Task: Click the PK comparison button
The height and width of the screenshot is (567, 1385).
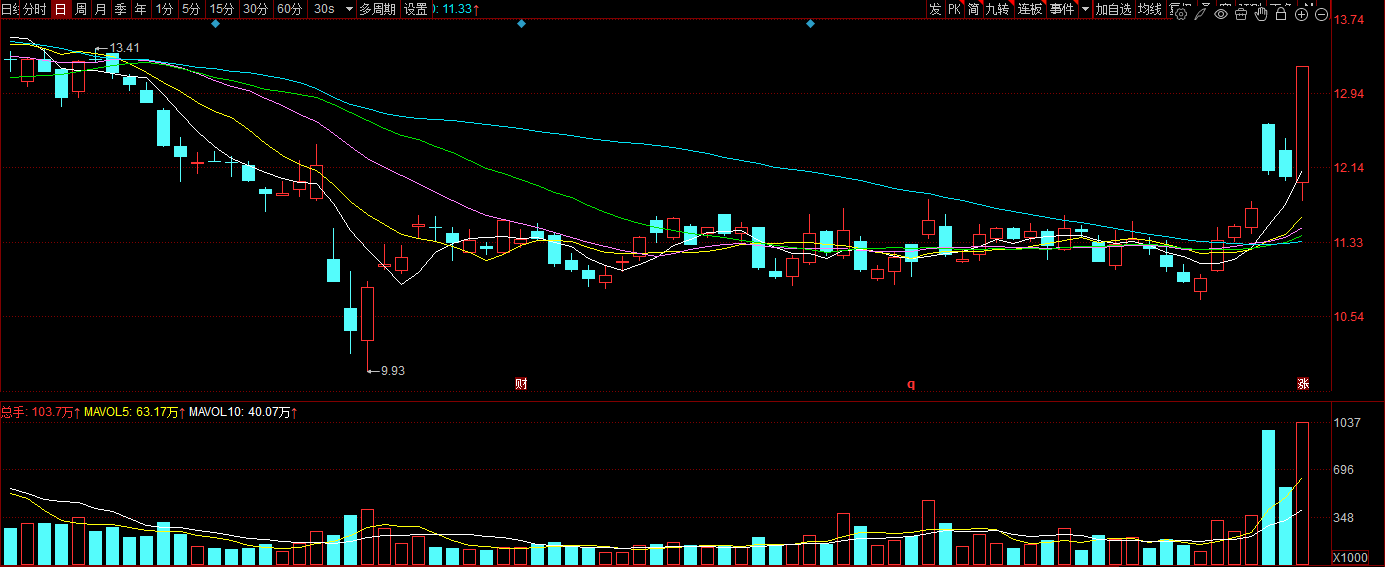Action: click(954, 9)
